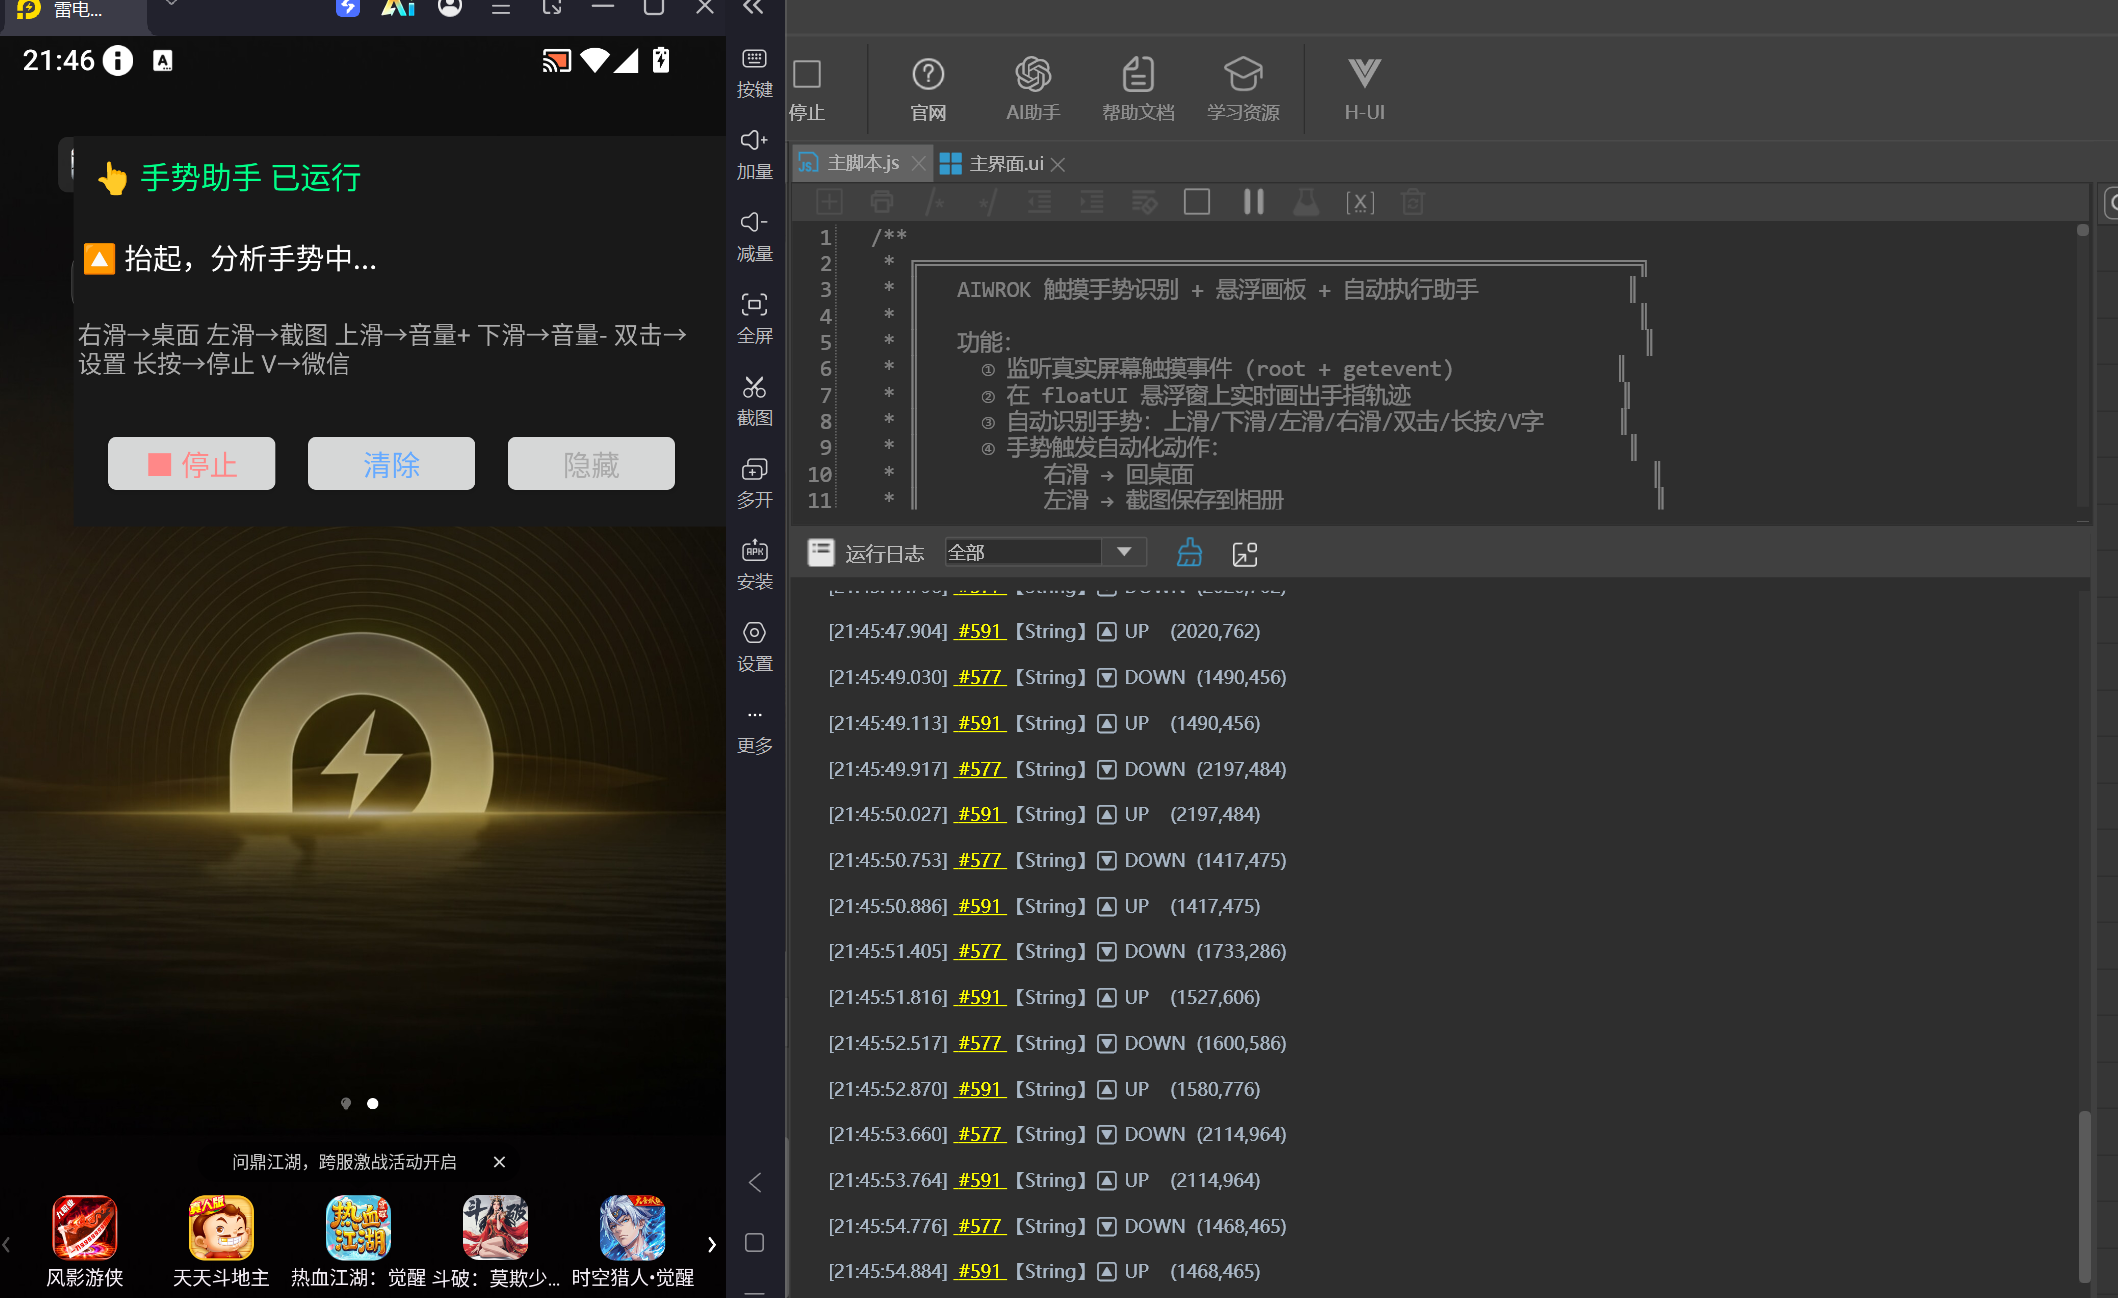
Task: Pop out the log panel icon
Action: (x=1245, y=553)
